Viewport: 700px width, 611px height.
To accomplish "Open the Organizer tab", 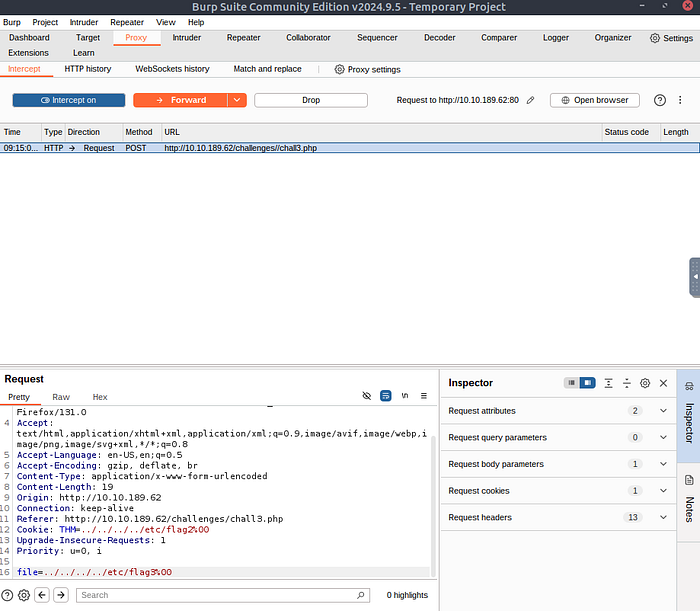I will point(612,38).
